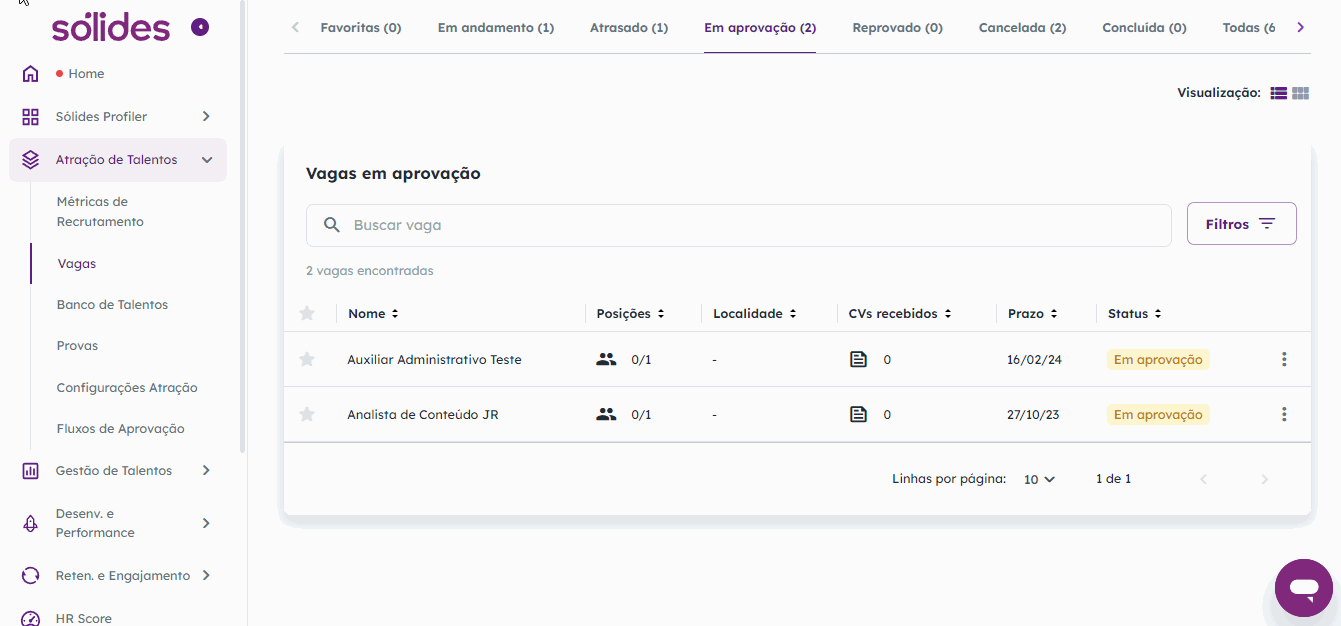
Task: Sort table by CVs recebidos column
Action: coord(900,314)
